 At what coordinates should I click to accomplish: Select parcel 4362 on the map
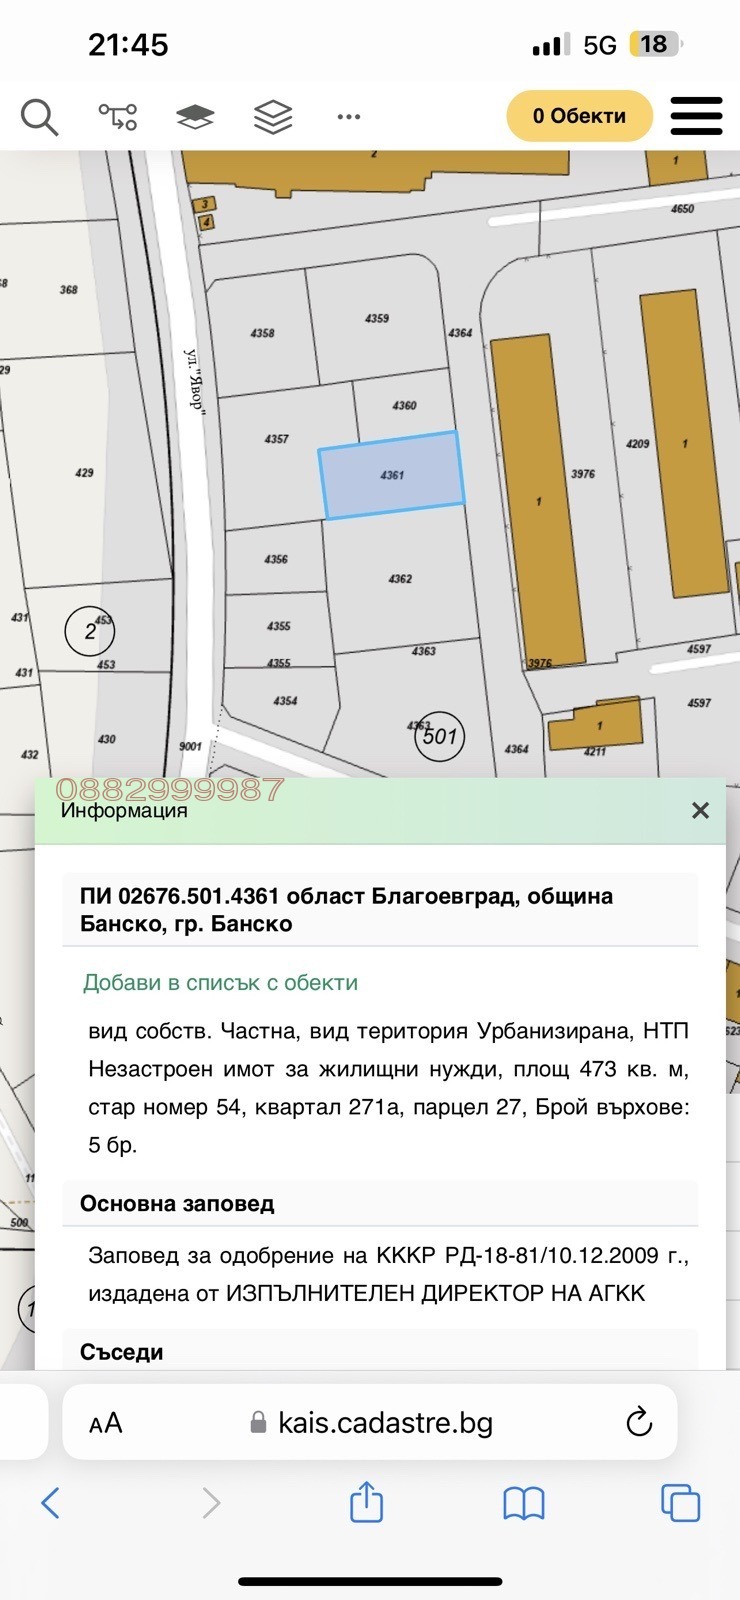coord(400,580)
